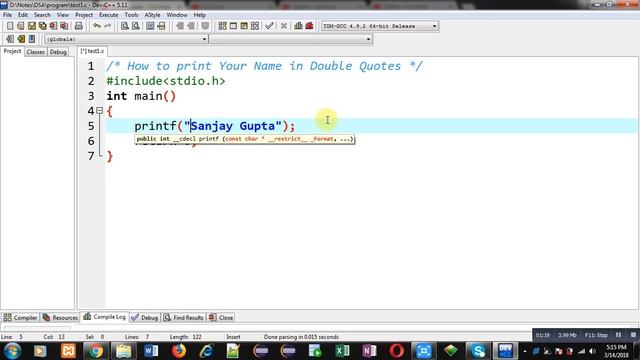Click the Find toolbar icon
Screen dimensions: 640x360
[x=124, y=26]
